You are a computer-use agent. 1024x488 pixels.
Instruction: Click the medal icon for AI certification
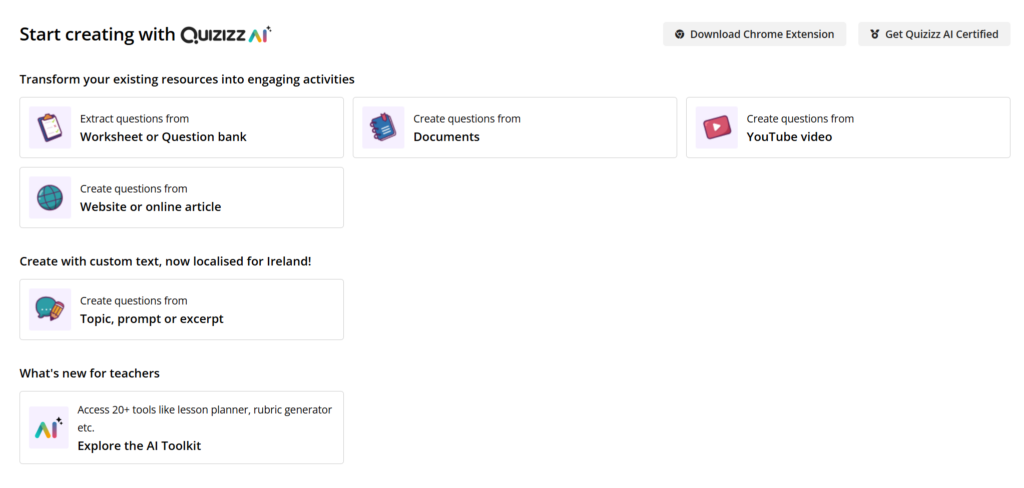point(875,34)
